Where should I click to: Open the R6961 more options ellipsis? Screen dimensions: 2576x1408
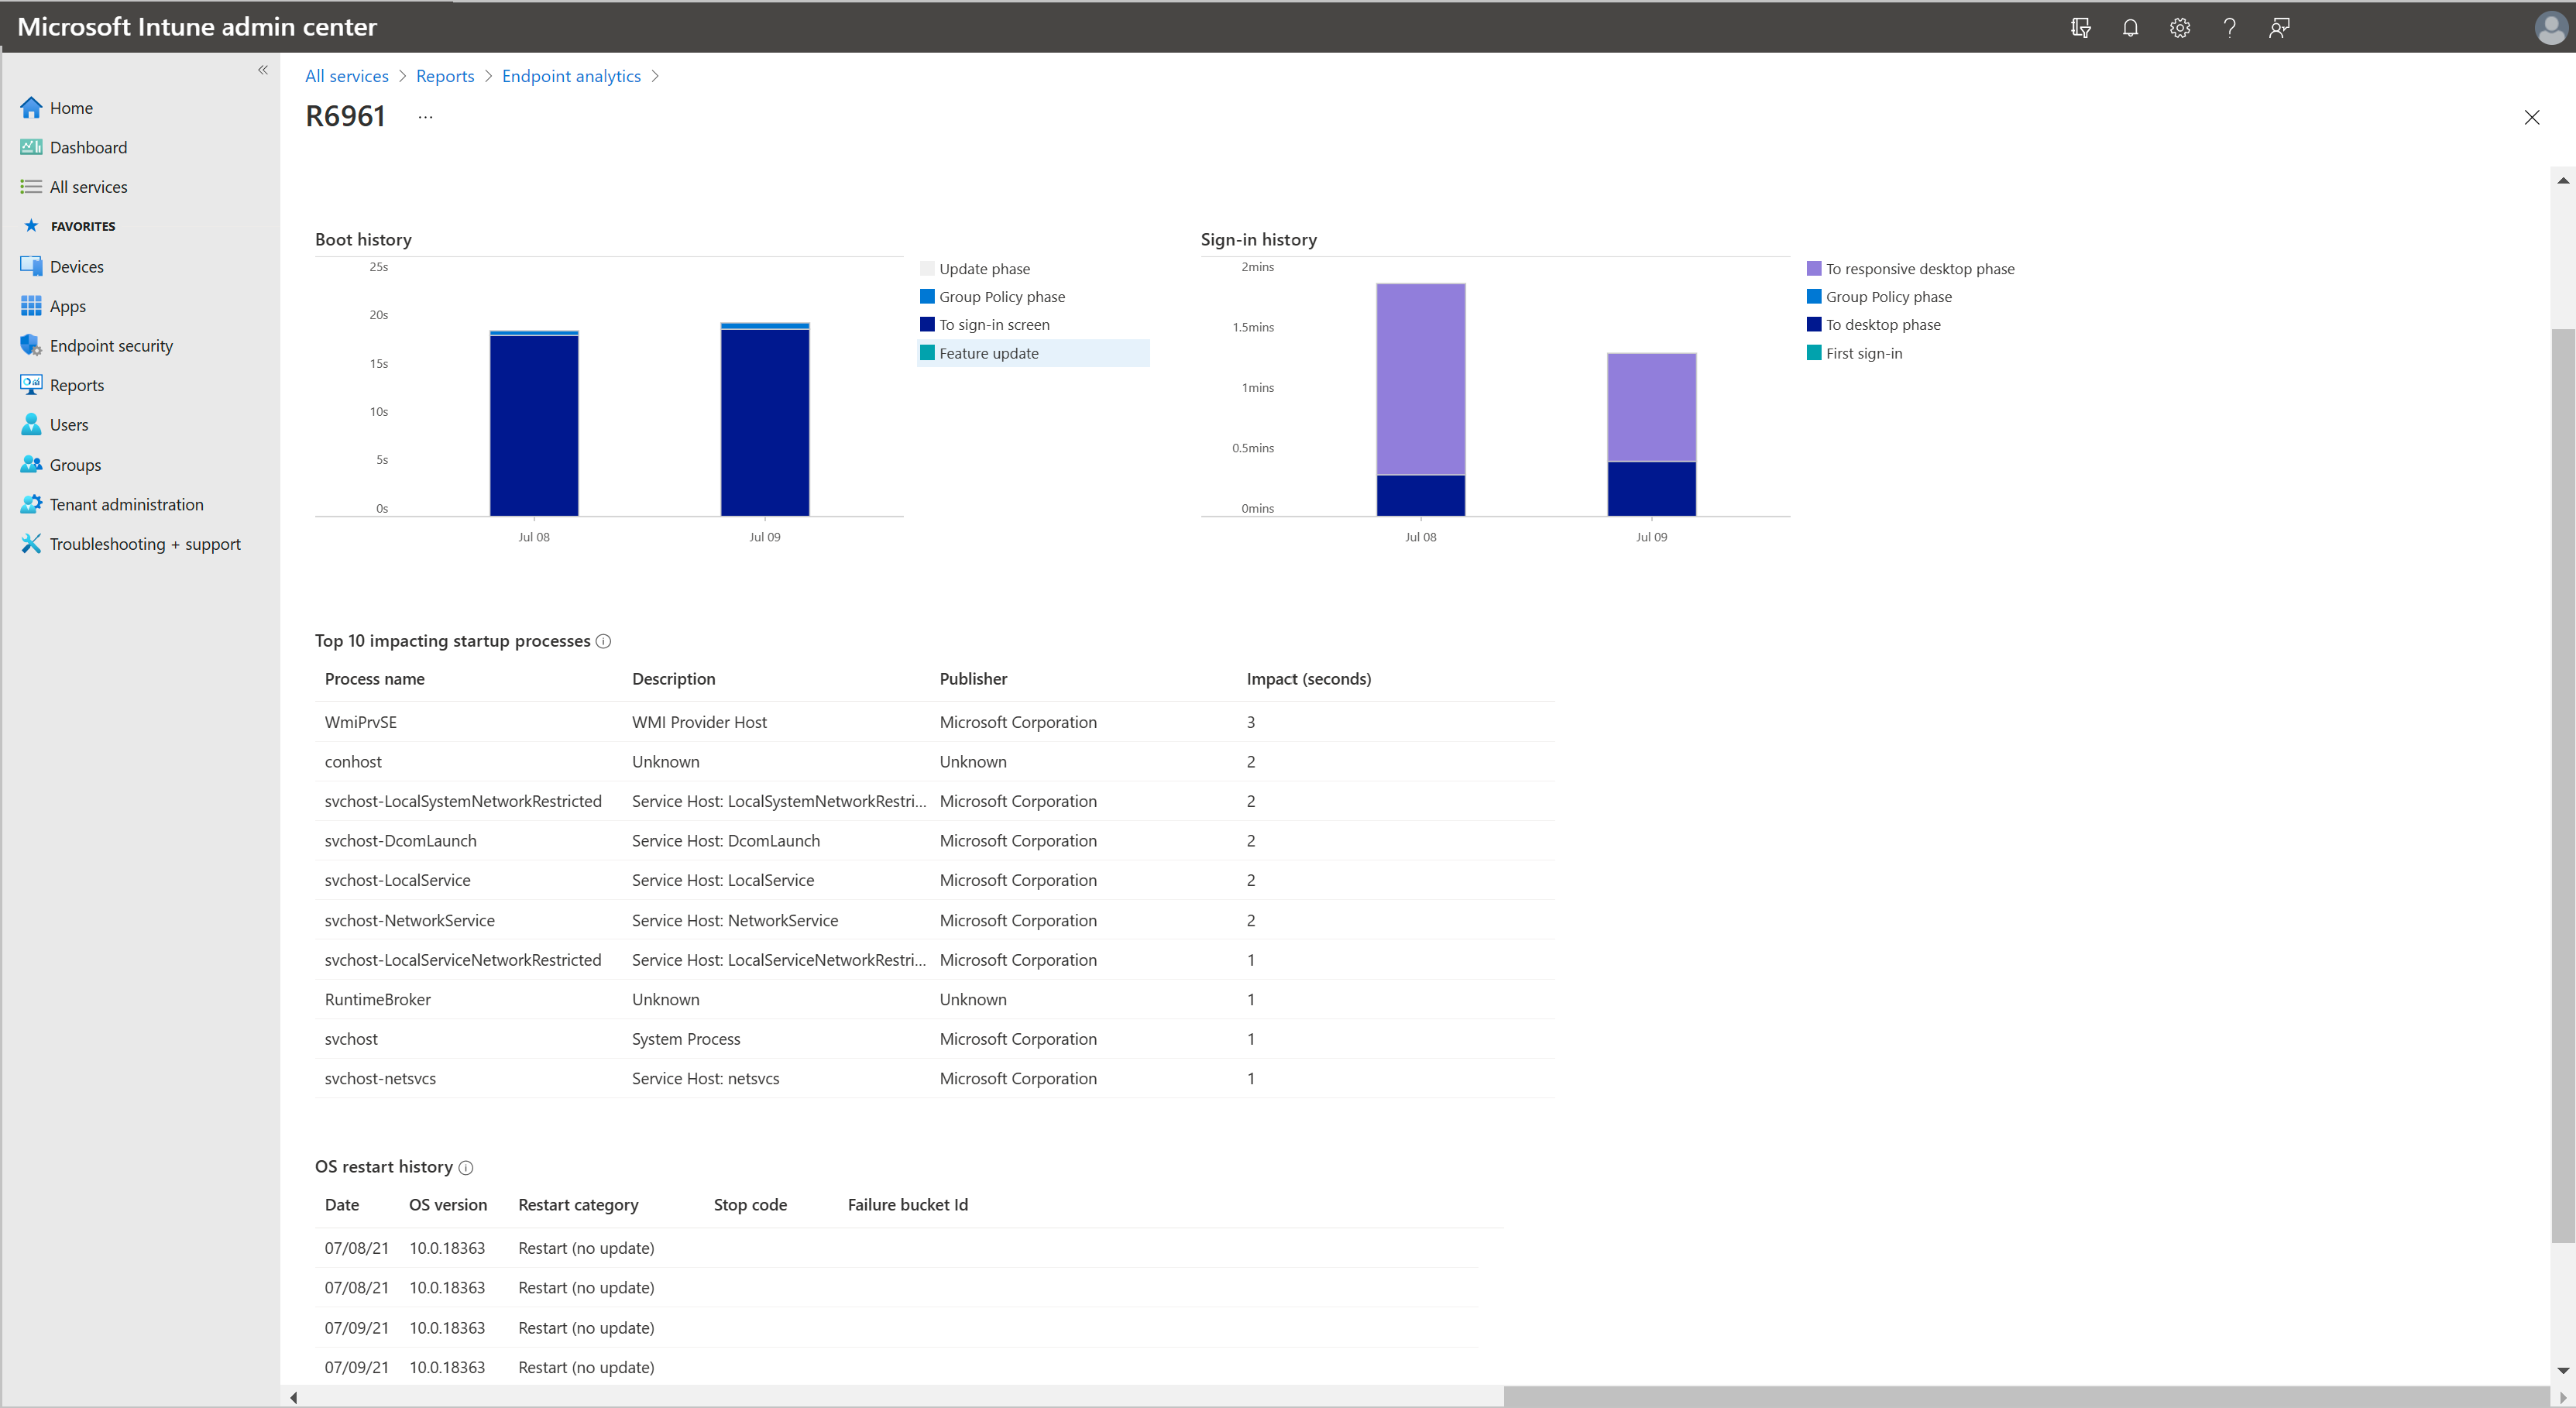(x=425, y=117)
